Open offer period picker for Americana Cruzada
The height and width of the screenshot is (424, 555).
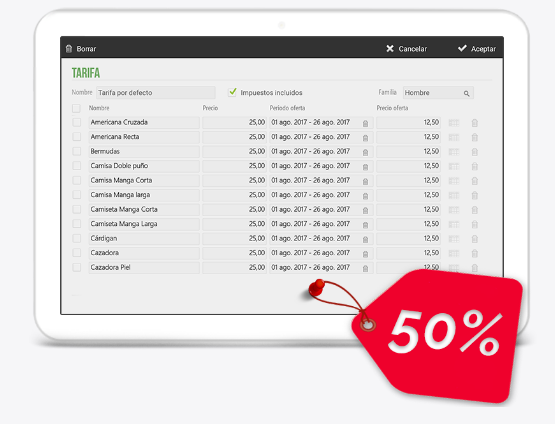point(321,122)
